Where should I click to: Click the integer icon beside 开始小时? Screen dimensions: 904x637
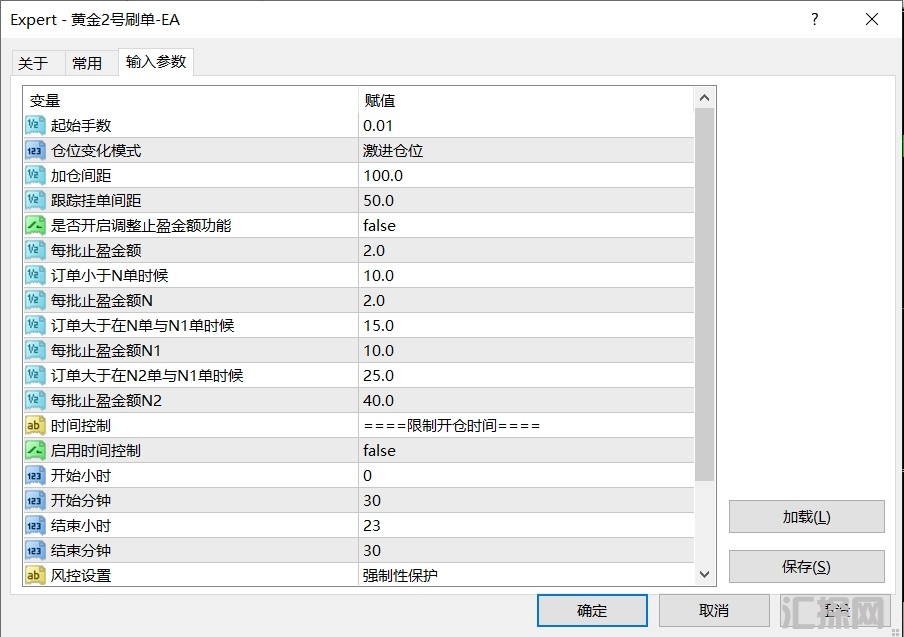[x=35, y=476]
